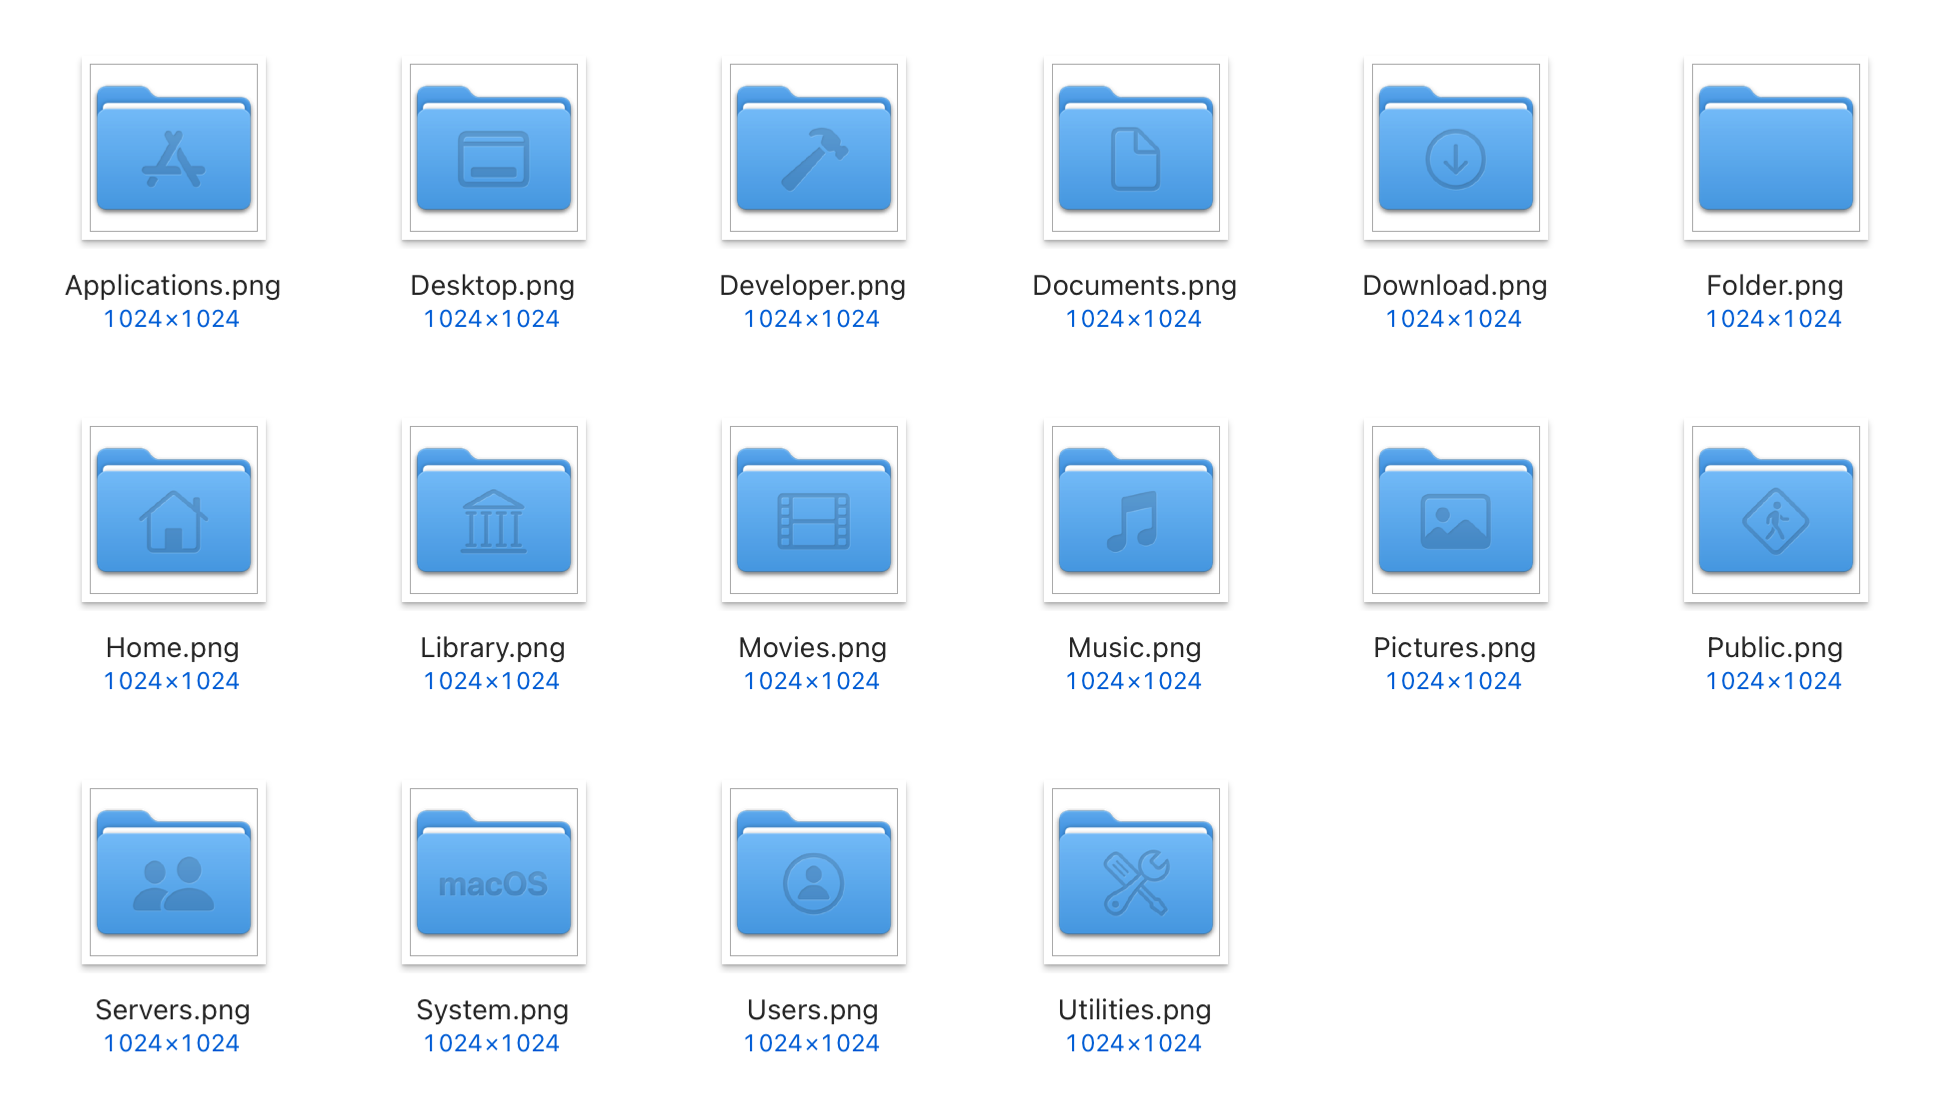Image resolution: width=1953 pixels, height=1100 pixels.
Task: Click the Desktop folder icon thumbnail
Action: pyautogui.click(x=494, y=149)
